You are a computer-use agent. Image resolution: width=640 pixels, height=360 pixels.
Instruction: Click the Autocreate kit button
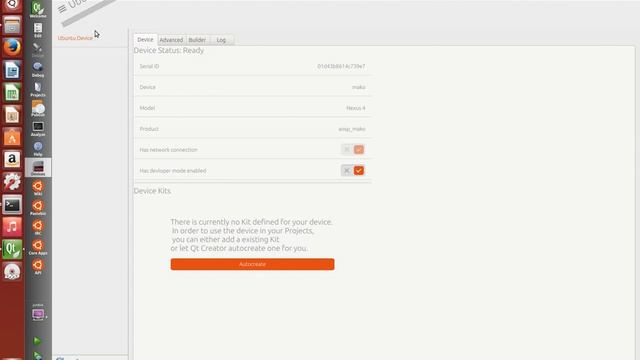point(252,264)
